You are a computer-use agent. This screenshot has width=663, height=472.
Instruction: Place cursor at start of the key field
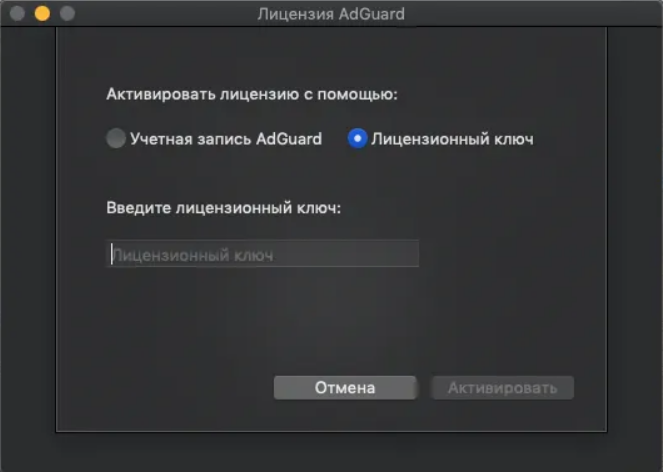112,254
